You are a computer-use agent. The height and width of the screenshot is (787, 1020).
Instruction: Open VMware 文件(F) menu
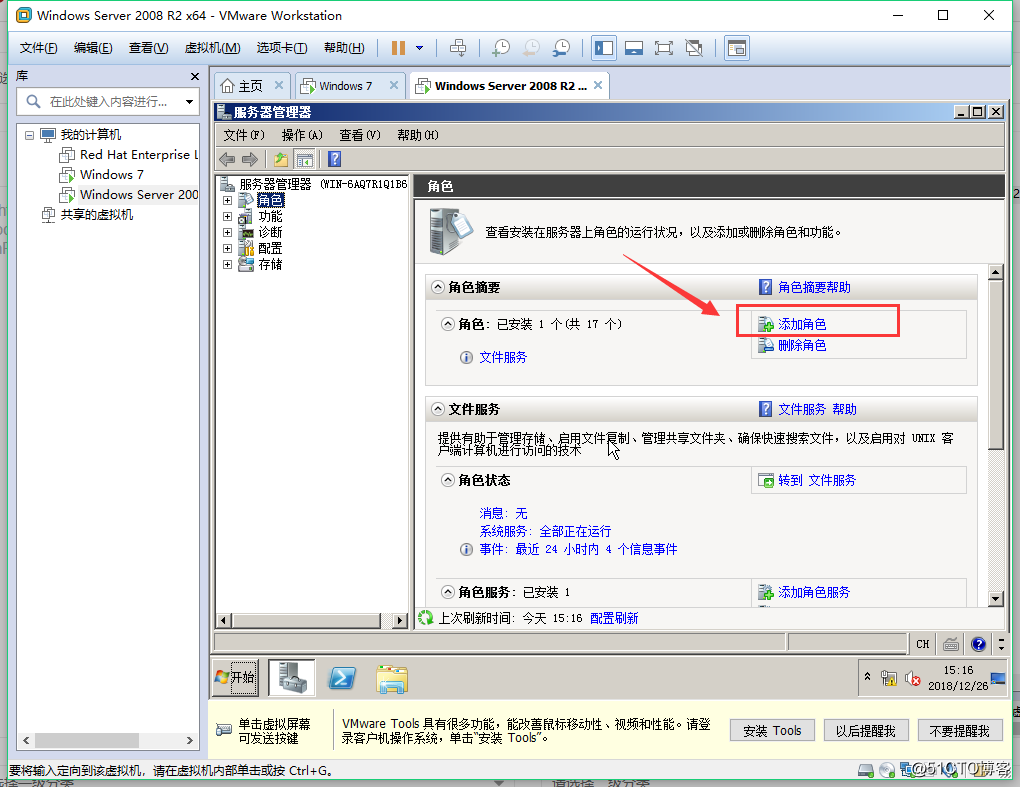[x=38, y=48]
